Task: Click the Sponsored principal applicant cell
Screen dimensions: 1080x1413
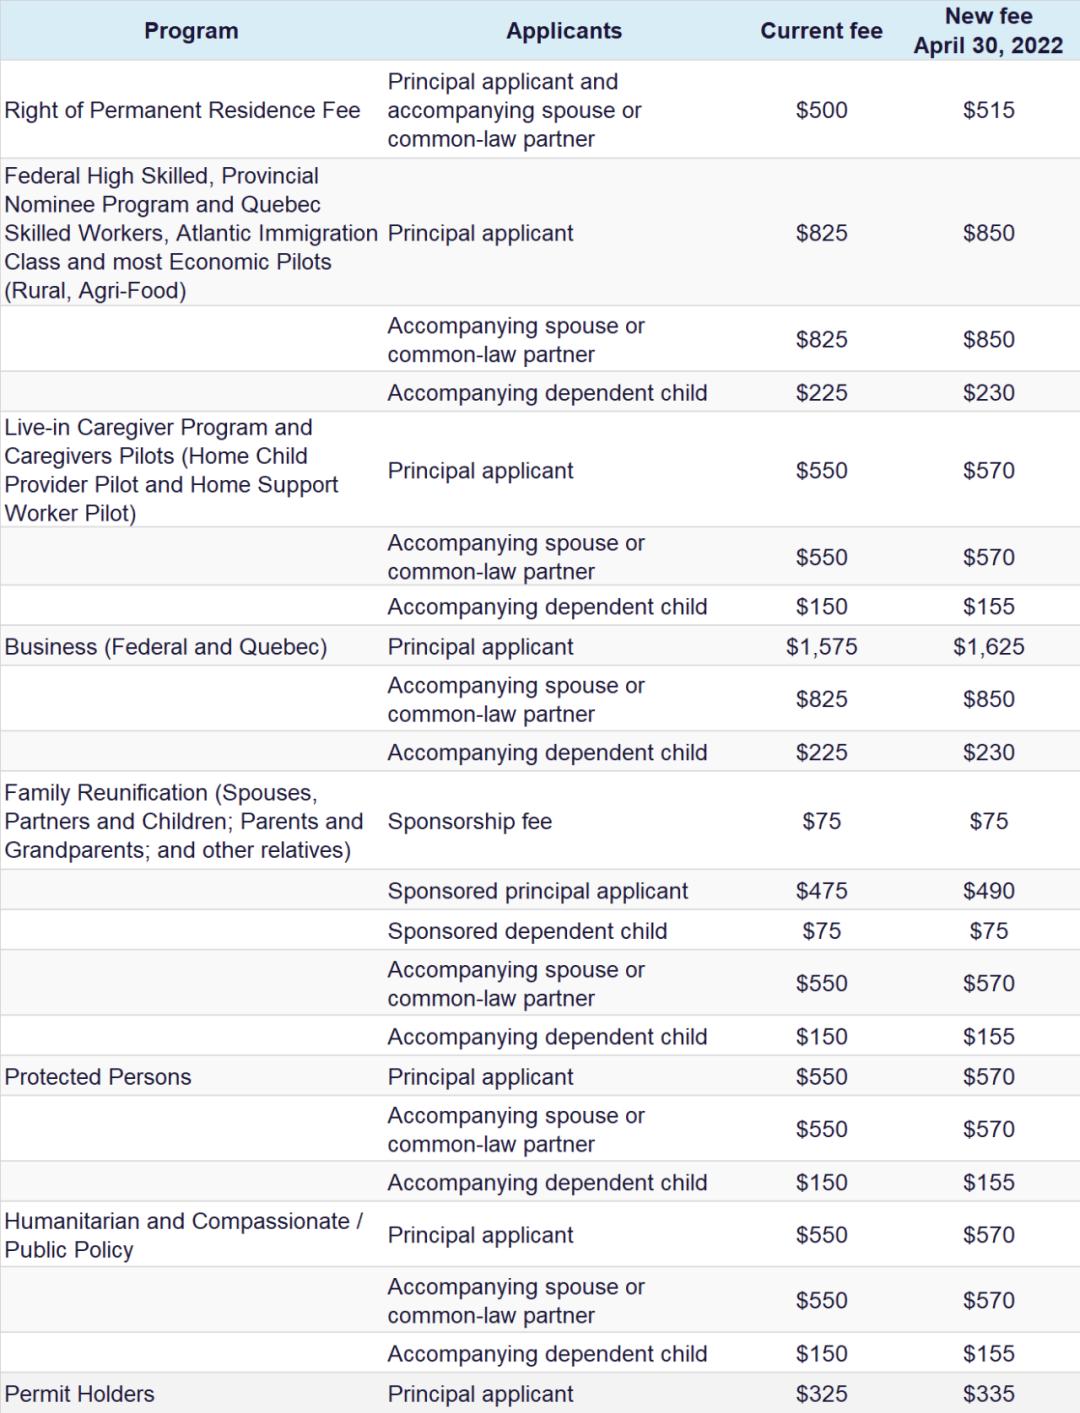Action: [537, 891]
